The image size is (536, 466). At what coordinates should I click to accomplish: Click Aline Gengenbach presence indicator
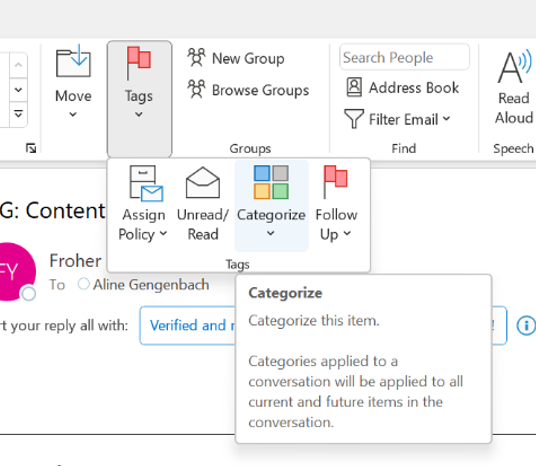point(83,284)
